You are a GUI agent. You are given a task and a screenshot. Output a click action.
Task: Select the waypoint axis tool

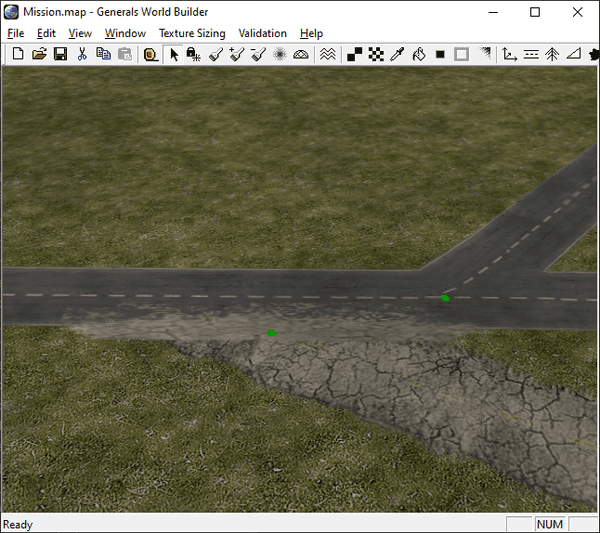[x=509, y=54]
